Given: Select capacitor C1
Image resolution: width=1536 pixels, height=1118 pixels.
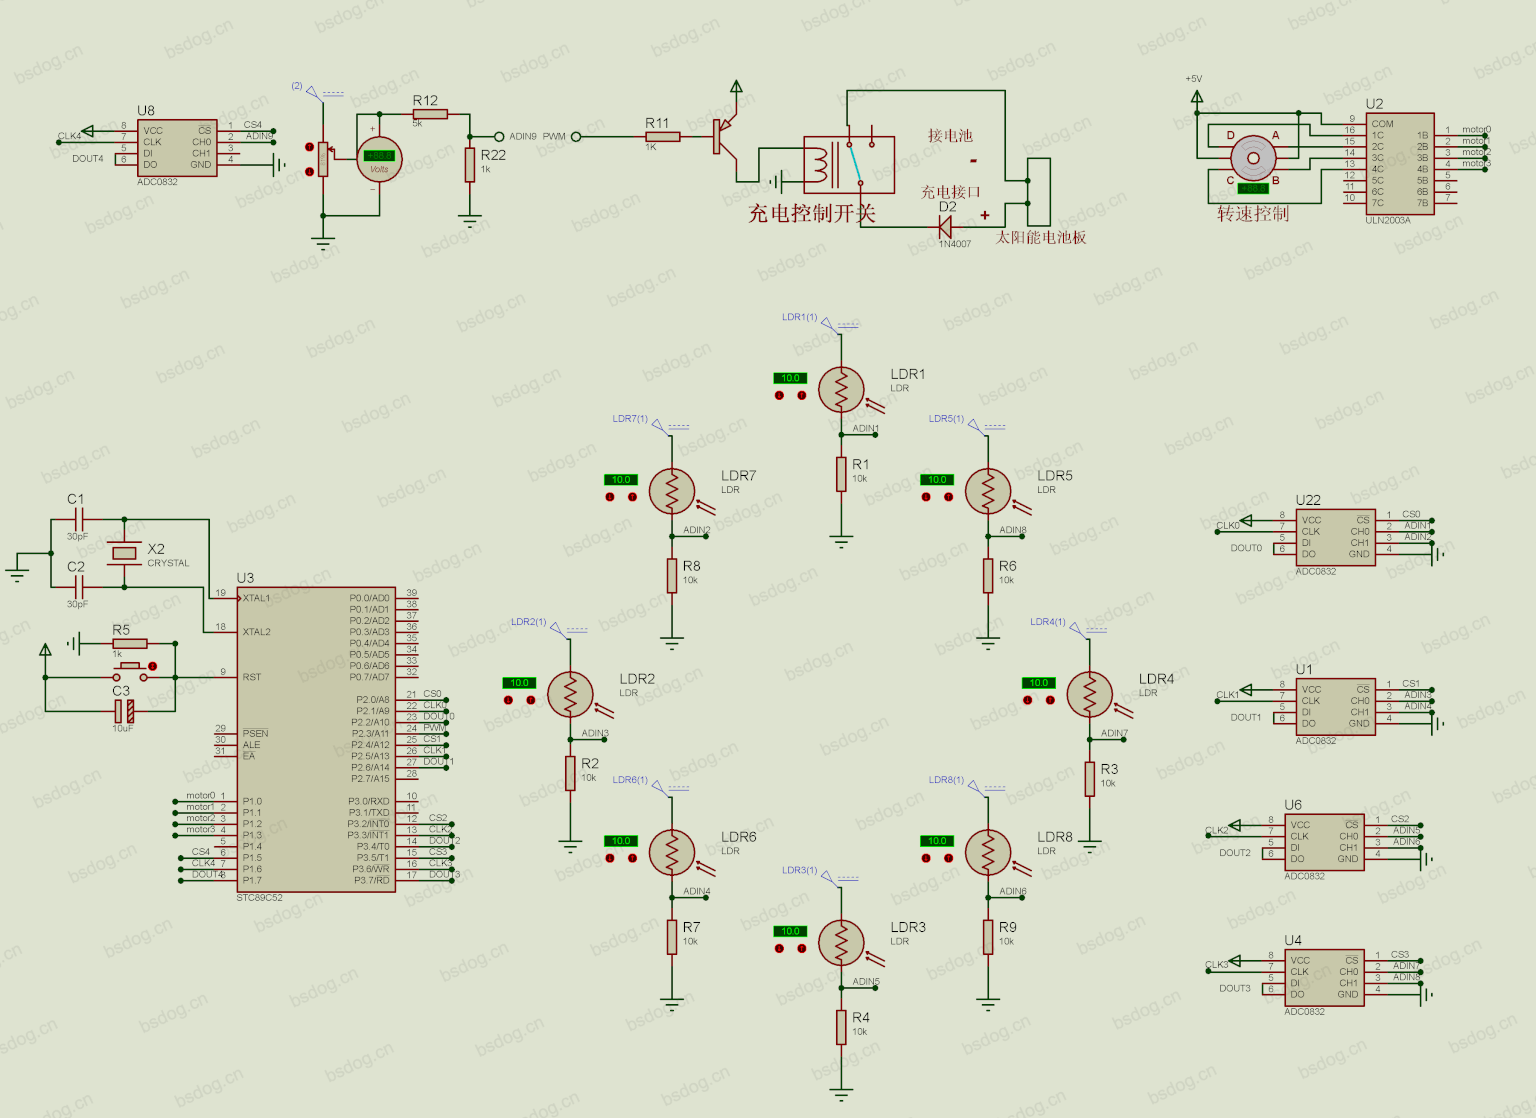Looking at the screenshot, I should (79, 519).
